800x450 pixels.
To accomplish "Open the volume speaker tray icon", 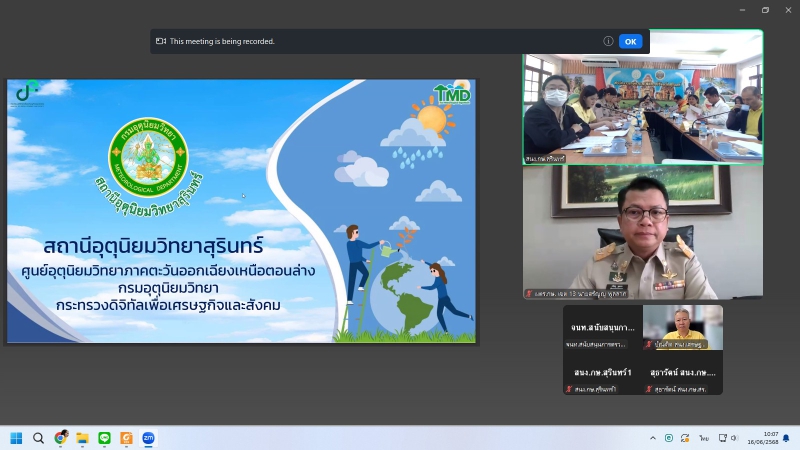I will click(734, 438).
